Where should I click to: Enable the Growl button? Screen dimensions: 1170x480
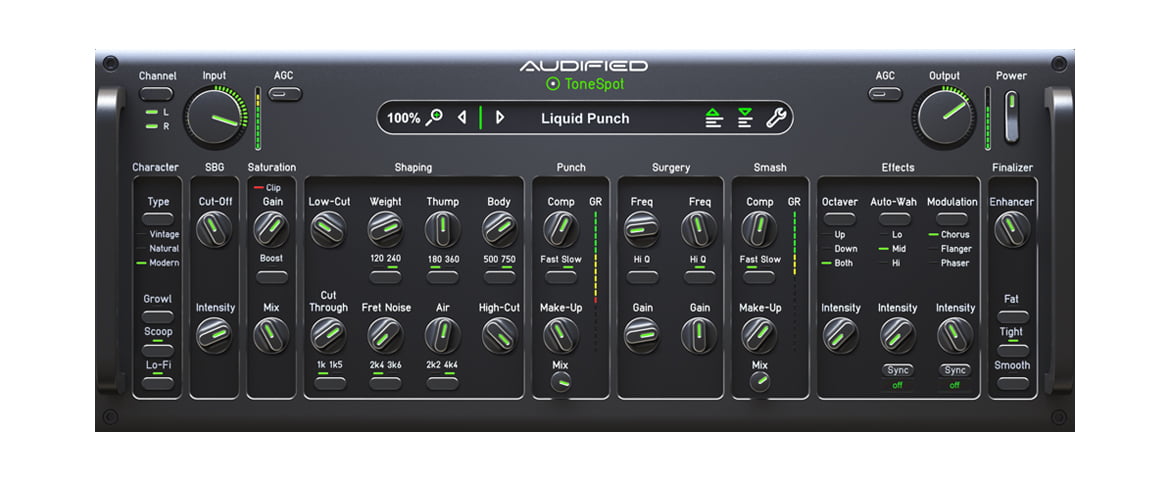click(158, 317)
